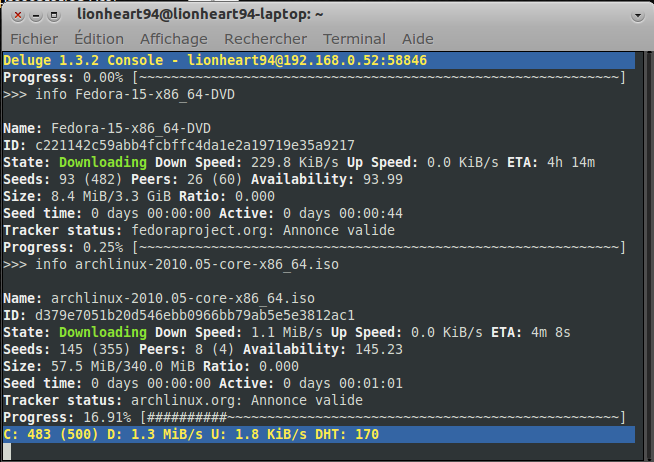This screenshot has width=654, height=462.
Task: Click the Availability value 93.99
Action: coord(383,179)
